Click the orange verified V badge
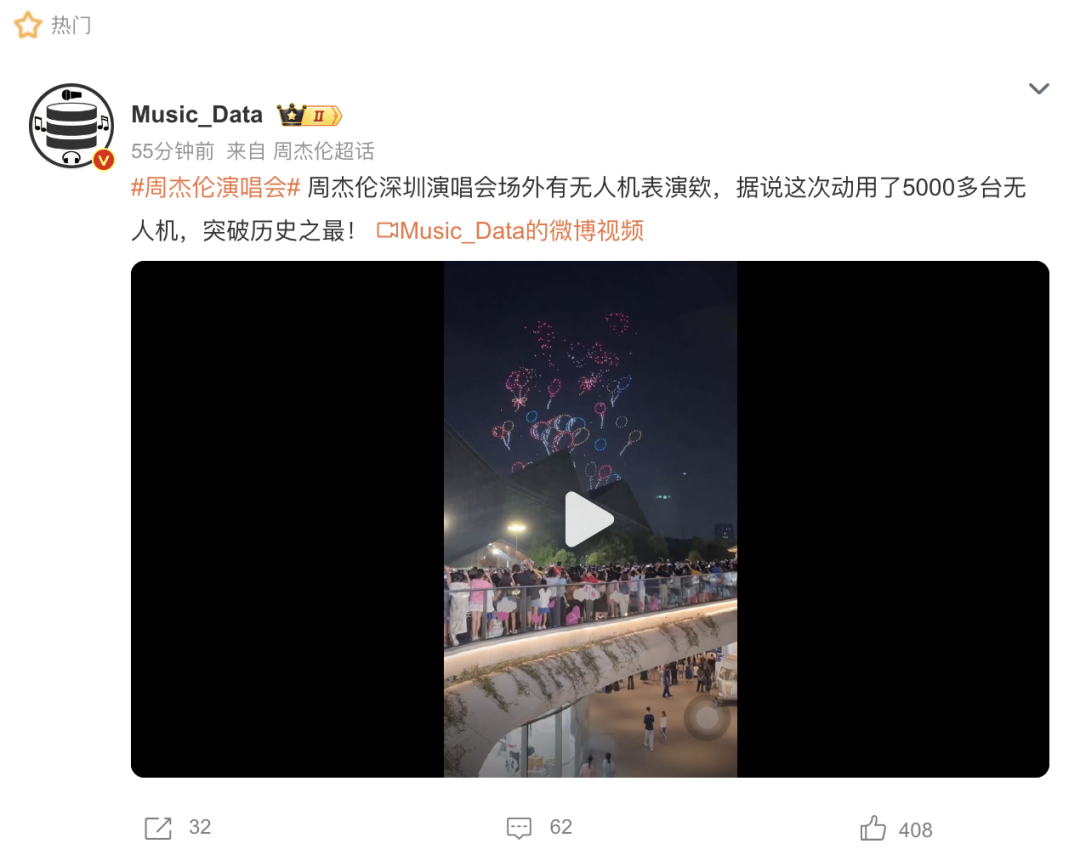Image resolution: width=1080 pixels, height=855 pixels. coord(103,161)
